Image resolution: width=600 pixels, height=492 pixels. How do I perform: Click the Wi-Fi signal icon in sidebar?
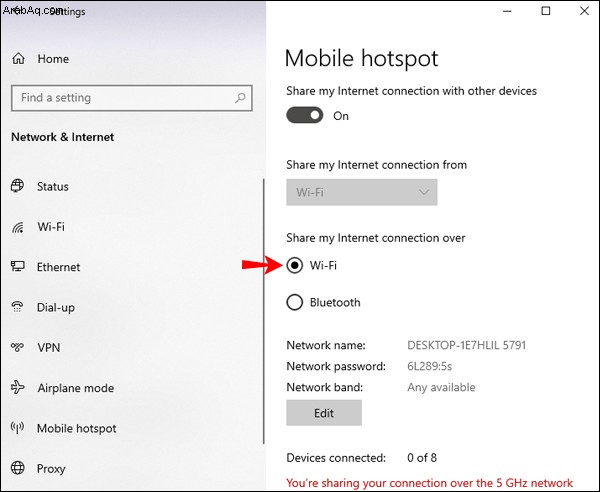click(x=18, y=227)
